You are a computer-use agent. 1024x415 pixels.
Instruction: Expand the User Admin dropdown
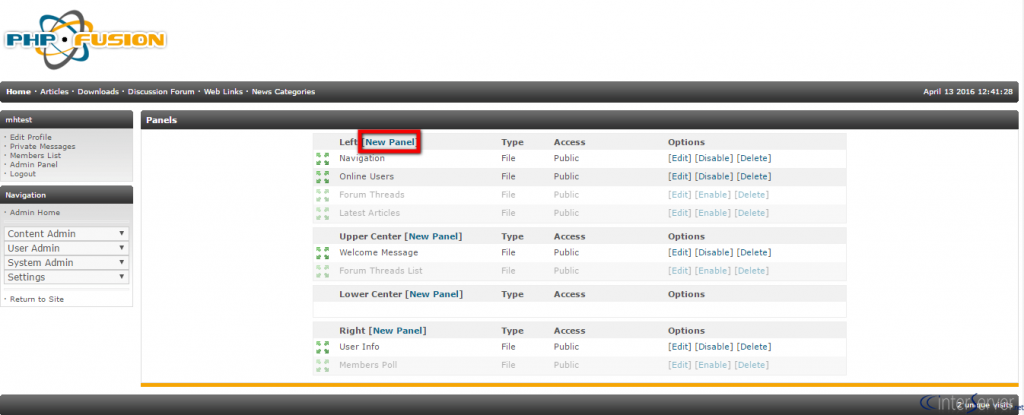(67, 248)
